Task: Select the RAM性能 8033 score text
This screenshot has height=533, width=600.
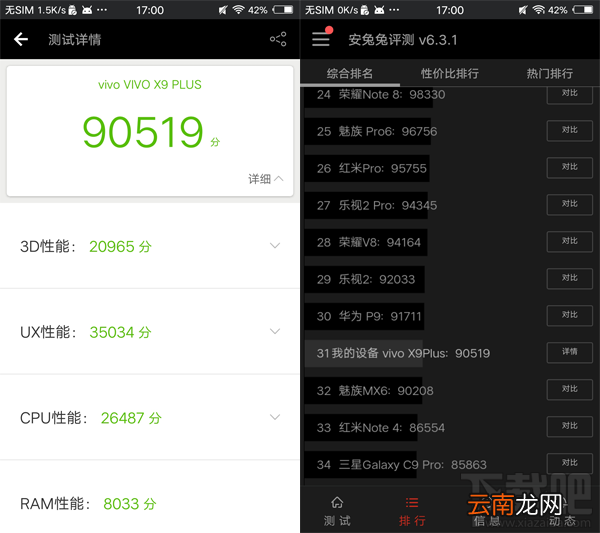Action: click(88, 504)
